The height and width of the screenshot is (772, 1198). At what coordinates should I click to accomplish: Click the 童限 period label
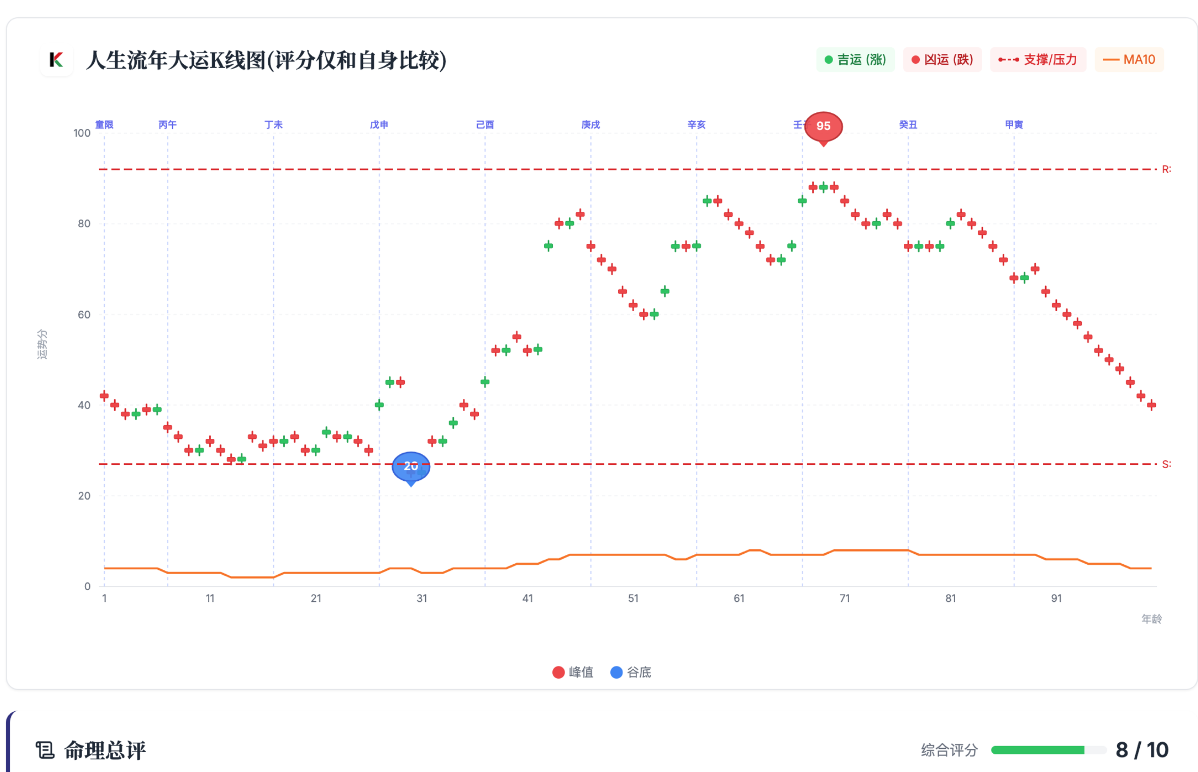click(104, 125)
